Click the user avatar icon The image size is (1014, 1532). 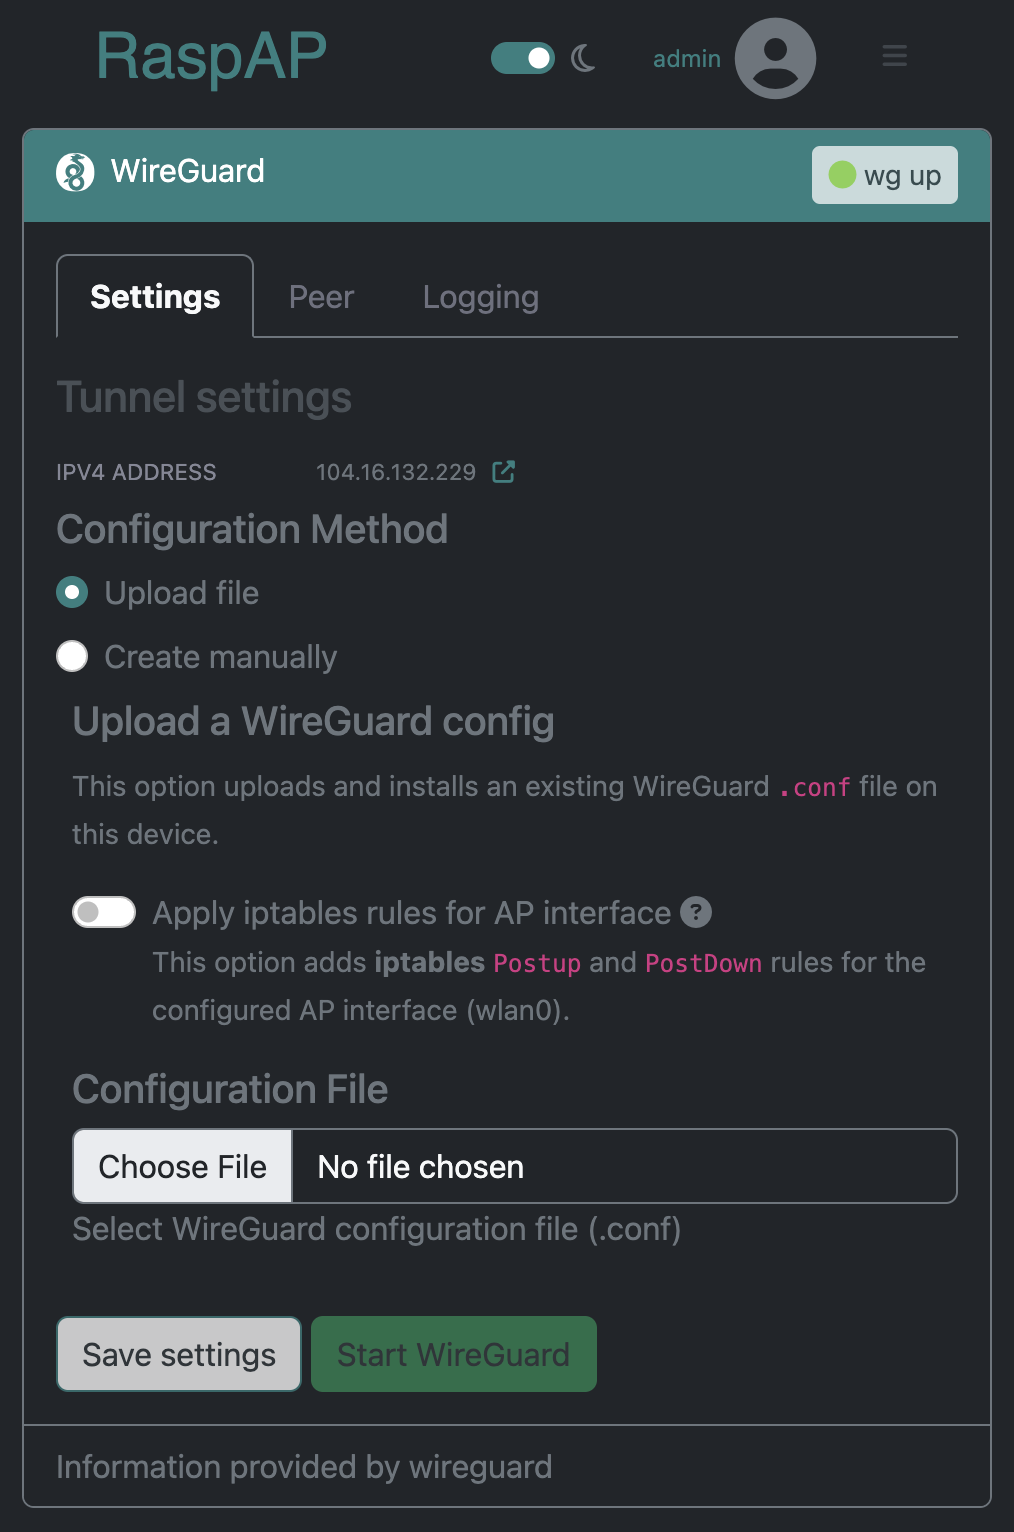[775, 58]
